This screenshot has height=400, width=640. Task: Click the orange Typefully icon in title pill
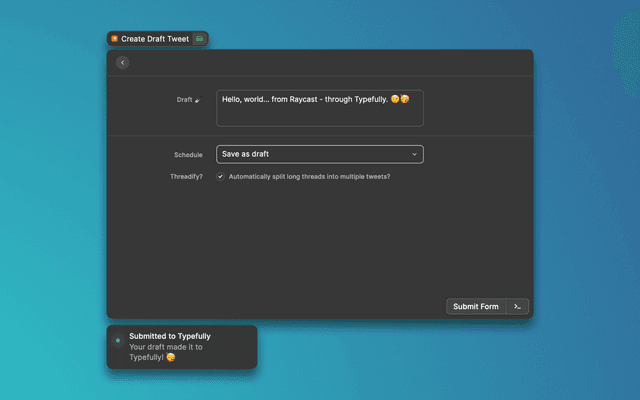tap(114, 39)
